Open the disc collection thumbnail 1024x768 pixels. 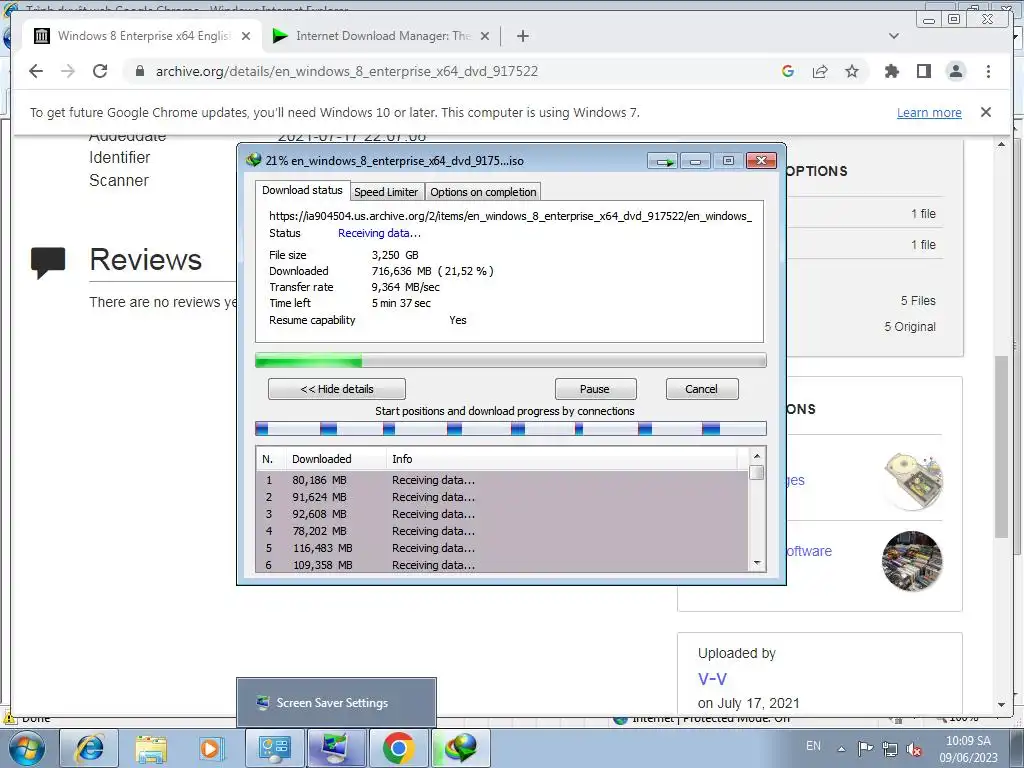click(x=913, y=481)
